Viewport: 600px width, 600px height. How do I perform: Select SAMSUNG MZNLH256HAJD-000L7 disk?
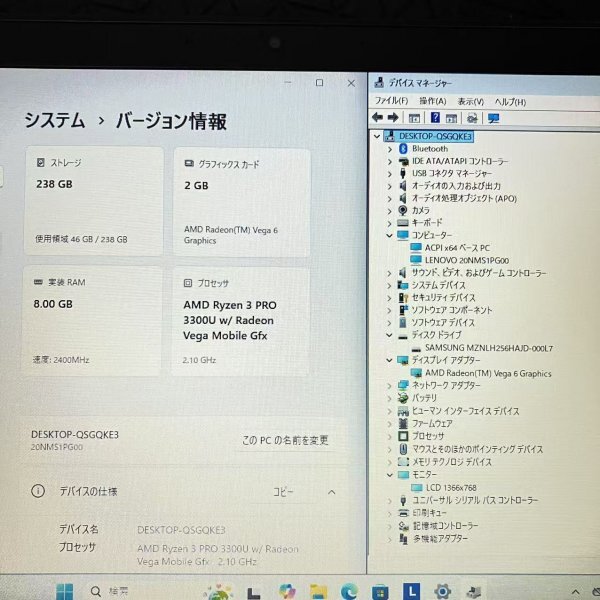(489, 348)
